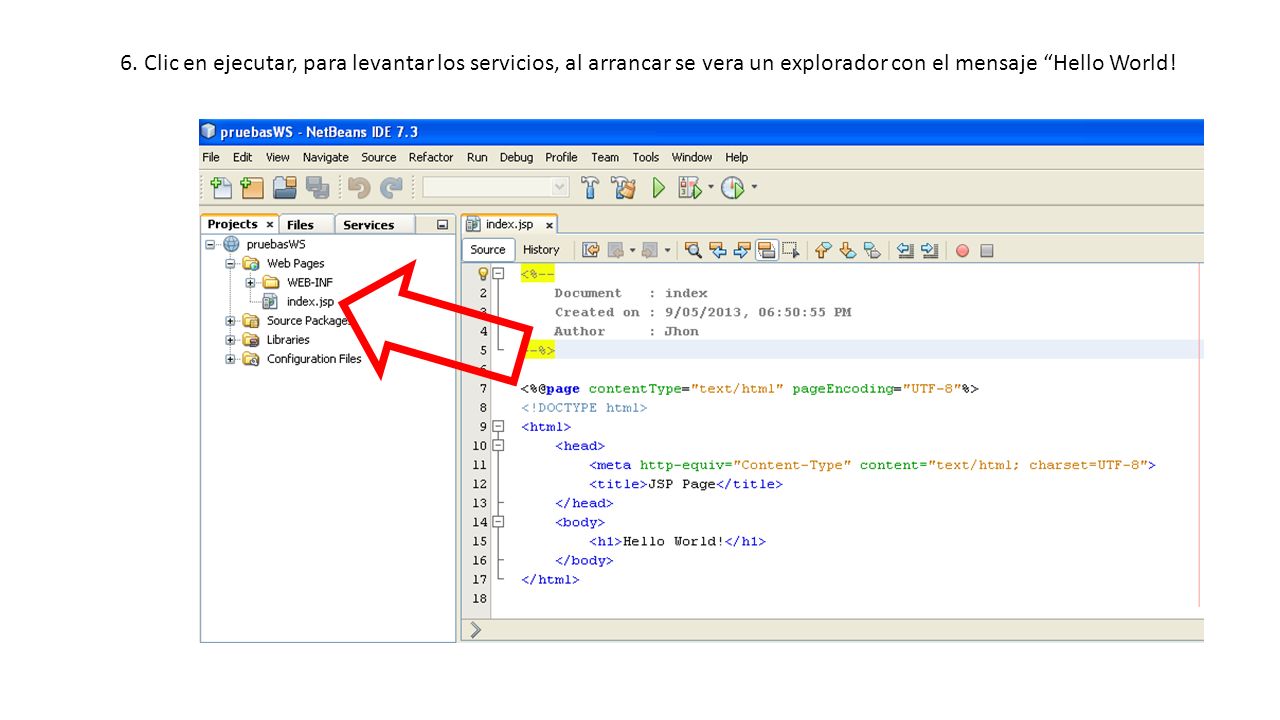Click the Debug Project icon
This screenshot has height=720, width=1280.
[690, 187]
